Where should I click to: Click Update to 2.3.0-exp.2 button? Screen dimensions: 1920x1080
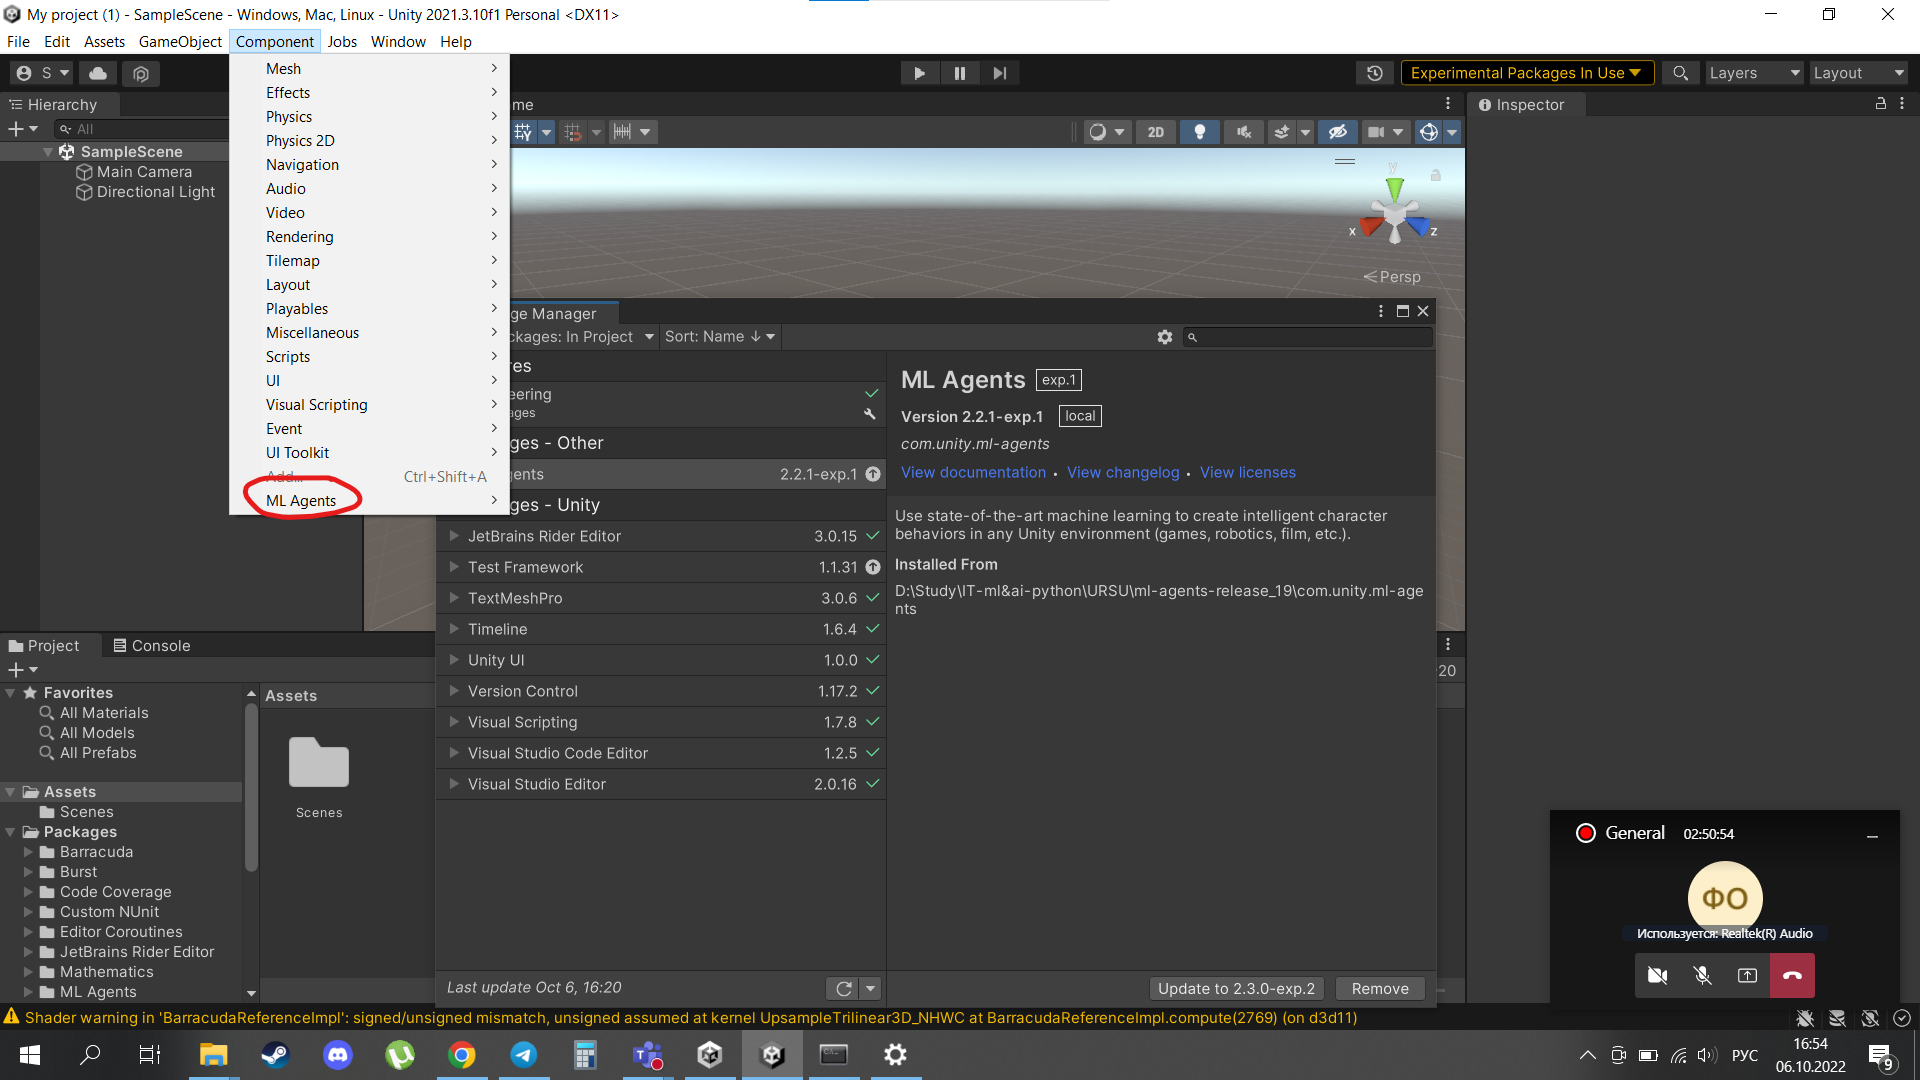point(1236,988)
